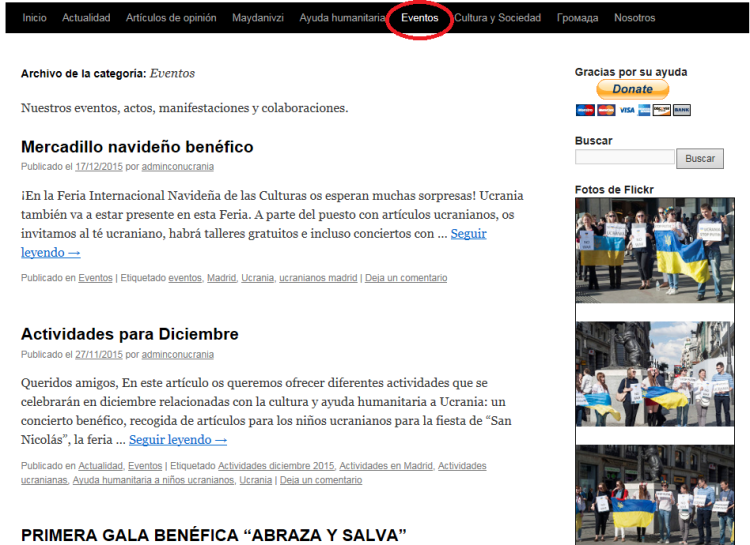Click the Buscar search input field
The height and width of the screenshot is (545, 750).
pos(624,158)
